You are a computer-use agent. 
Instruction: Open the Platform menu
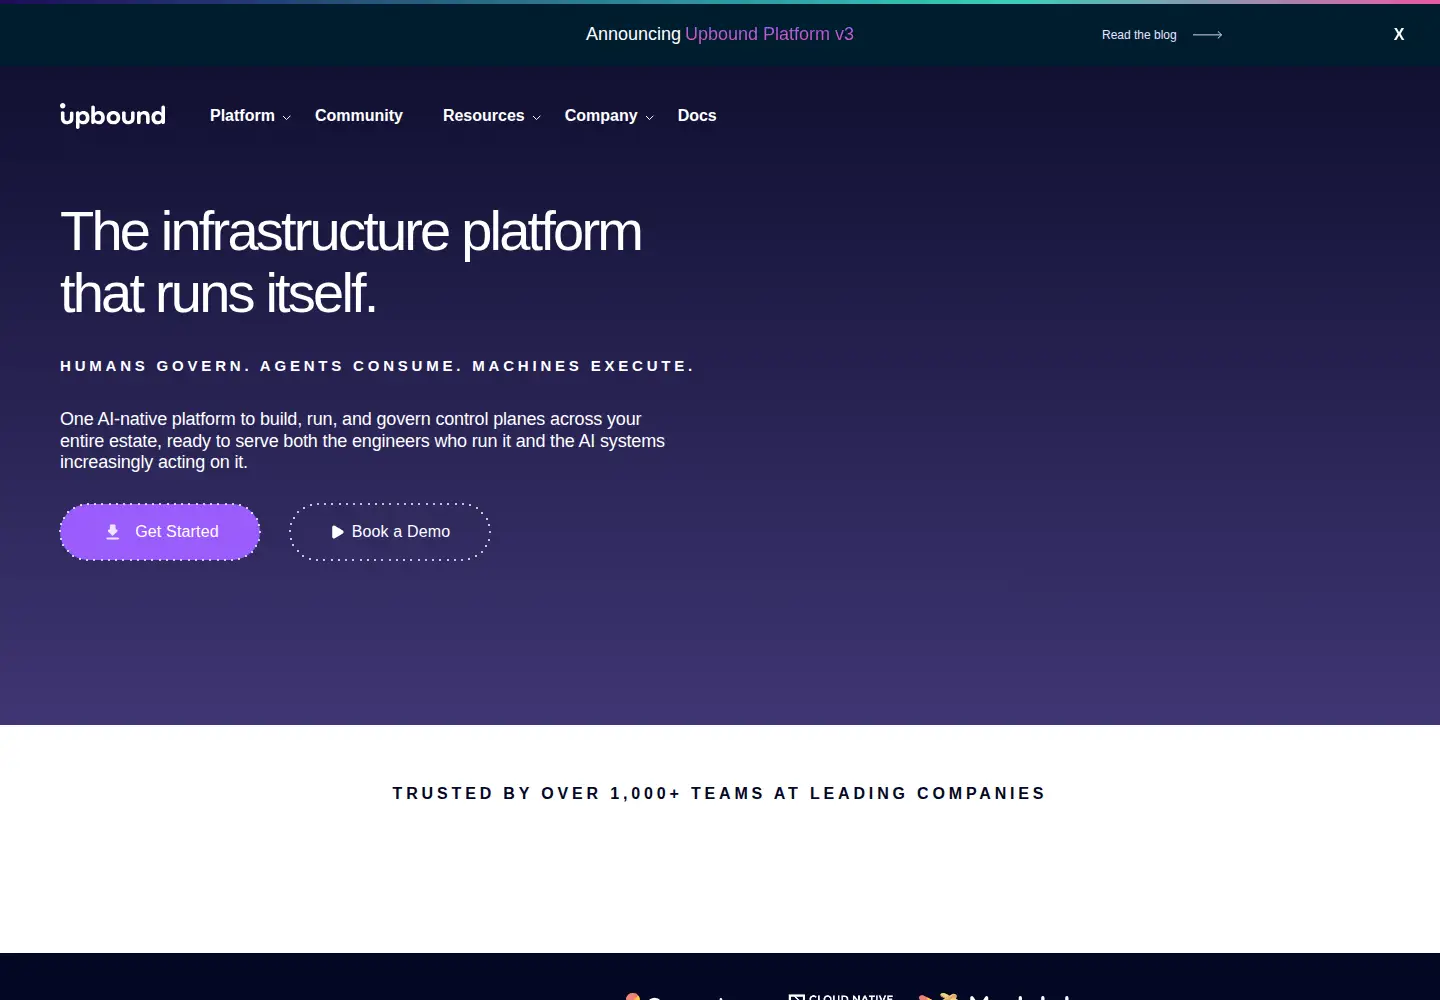242,116
